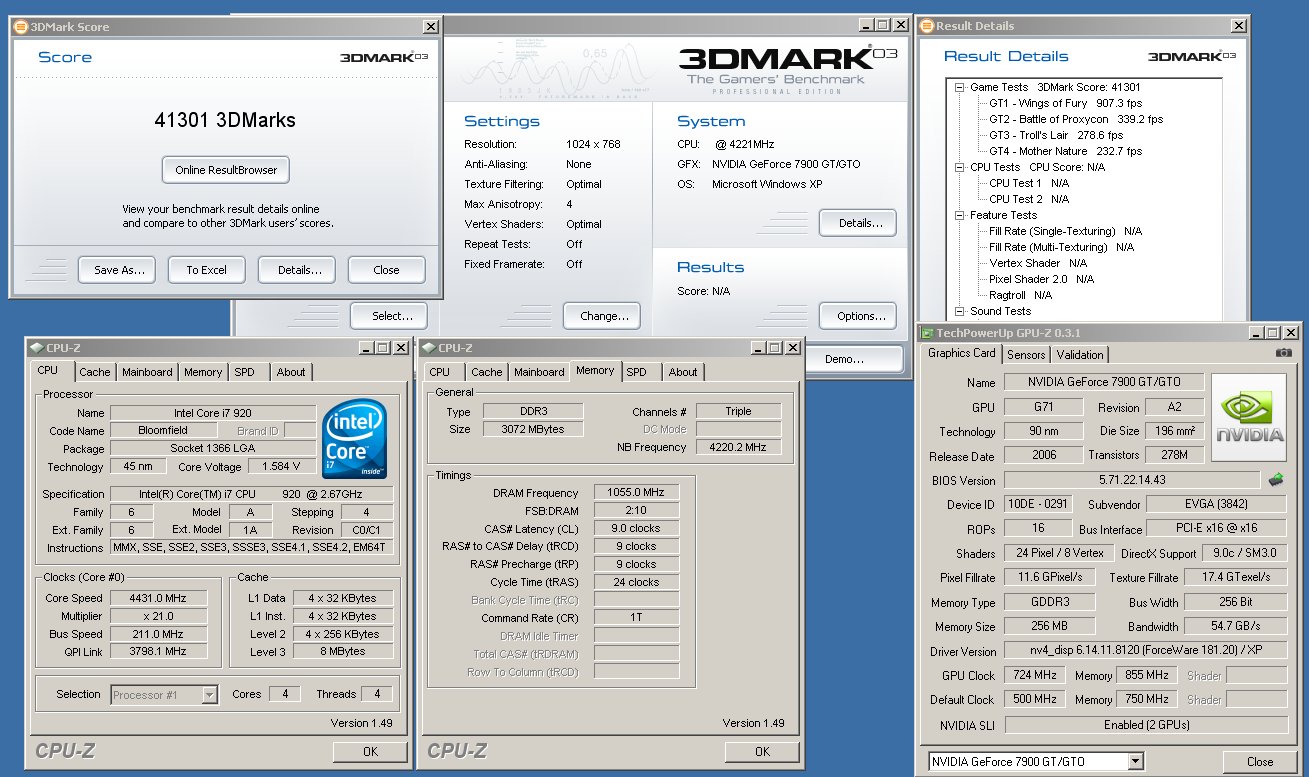The width and height of the screenshot is (1309, 777).
Task: Click the BIOS save chip icon in GPU-Z
Action: [1276, 480]
